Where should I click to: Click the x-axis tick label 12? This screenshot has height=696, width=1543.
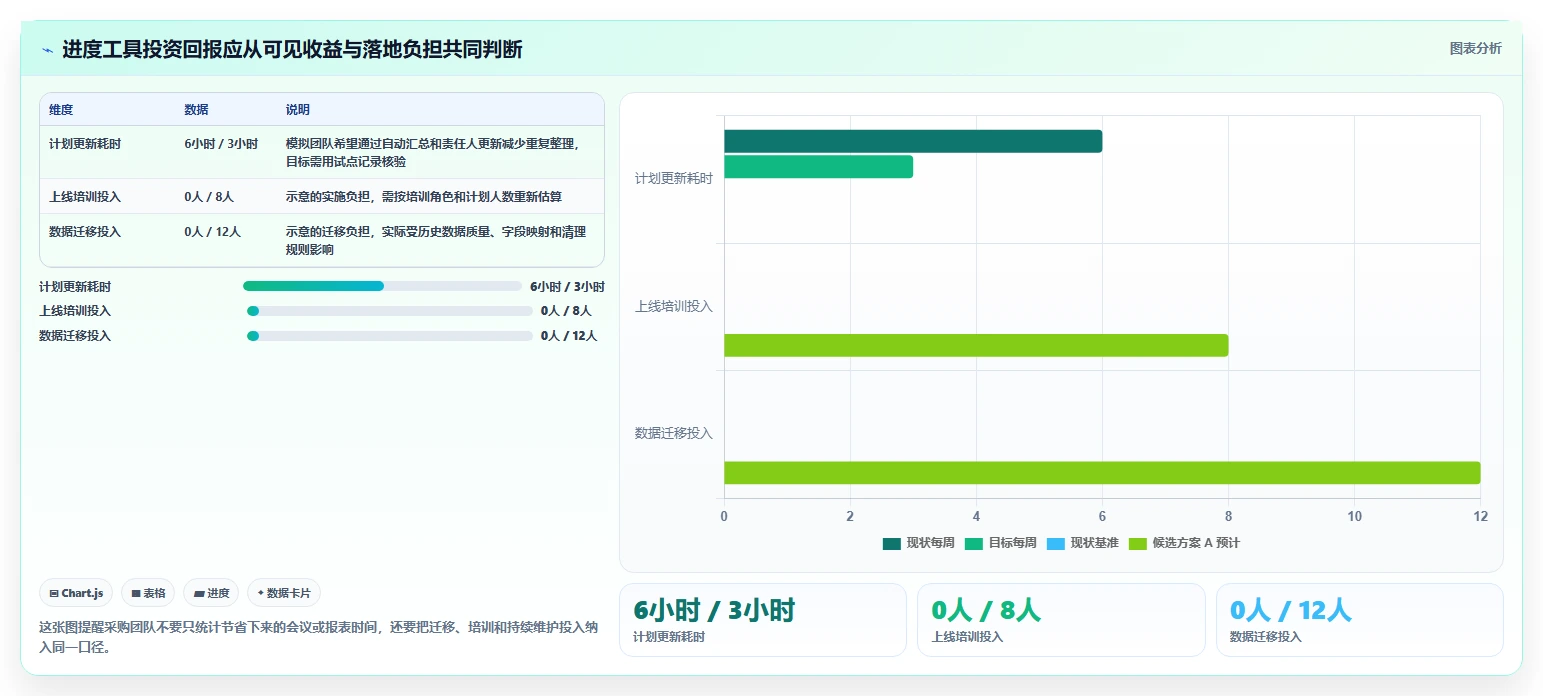1480,516
